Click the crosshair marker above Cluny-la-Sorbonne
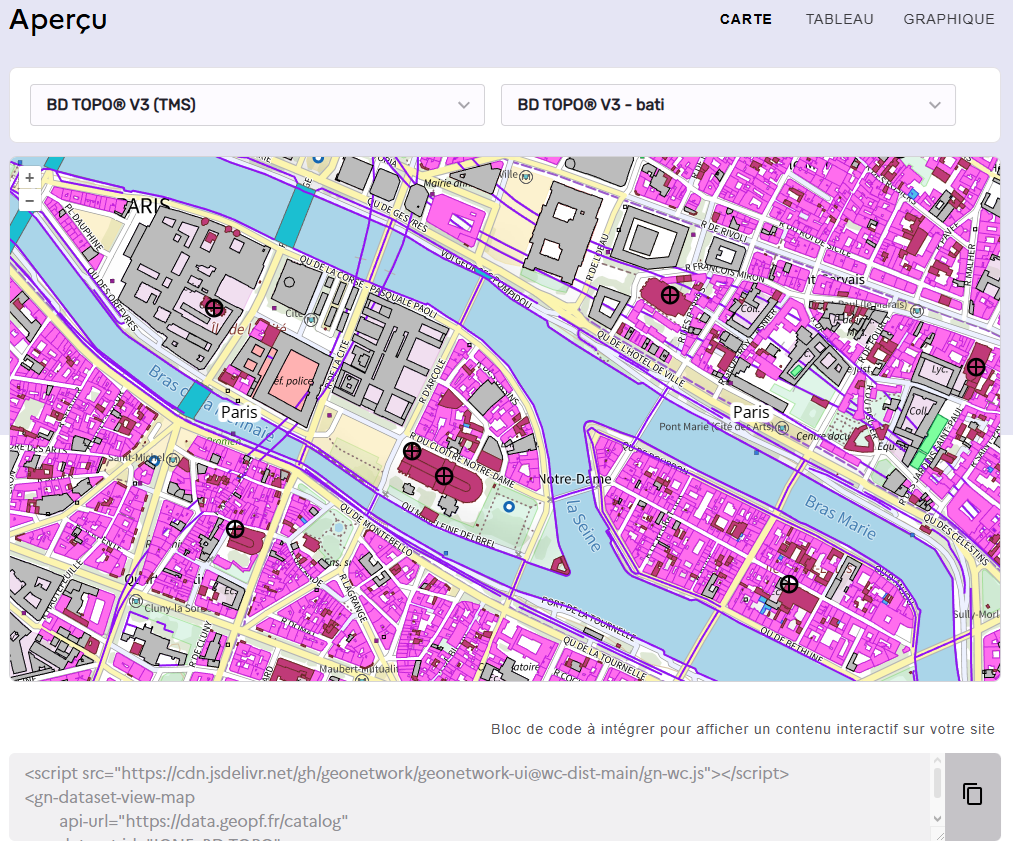1013x843 pixels. [x=235, y=529]
